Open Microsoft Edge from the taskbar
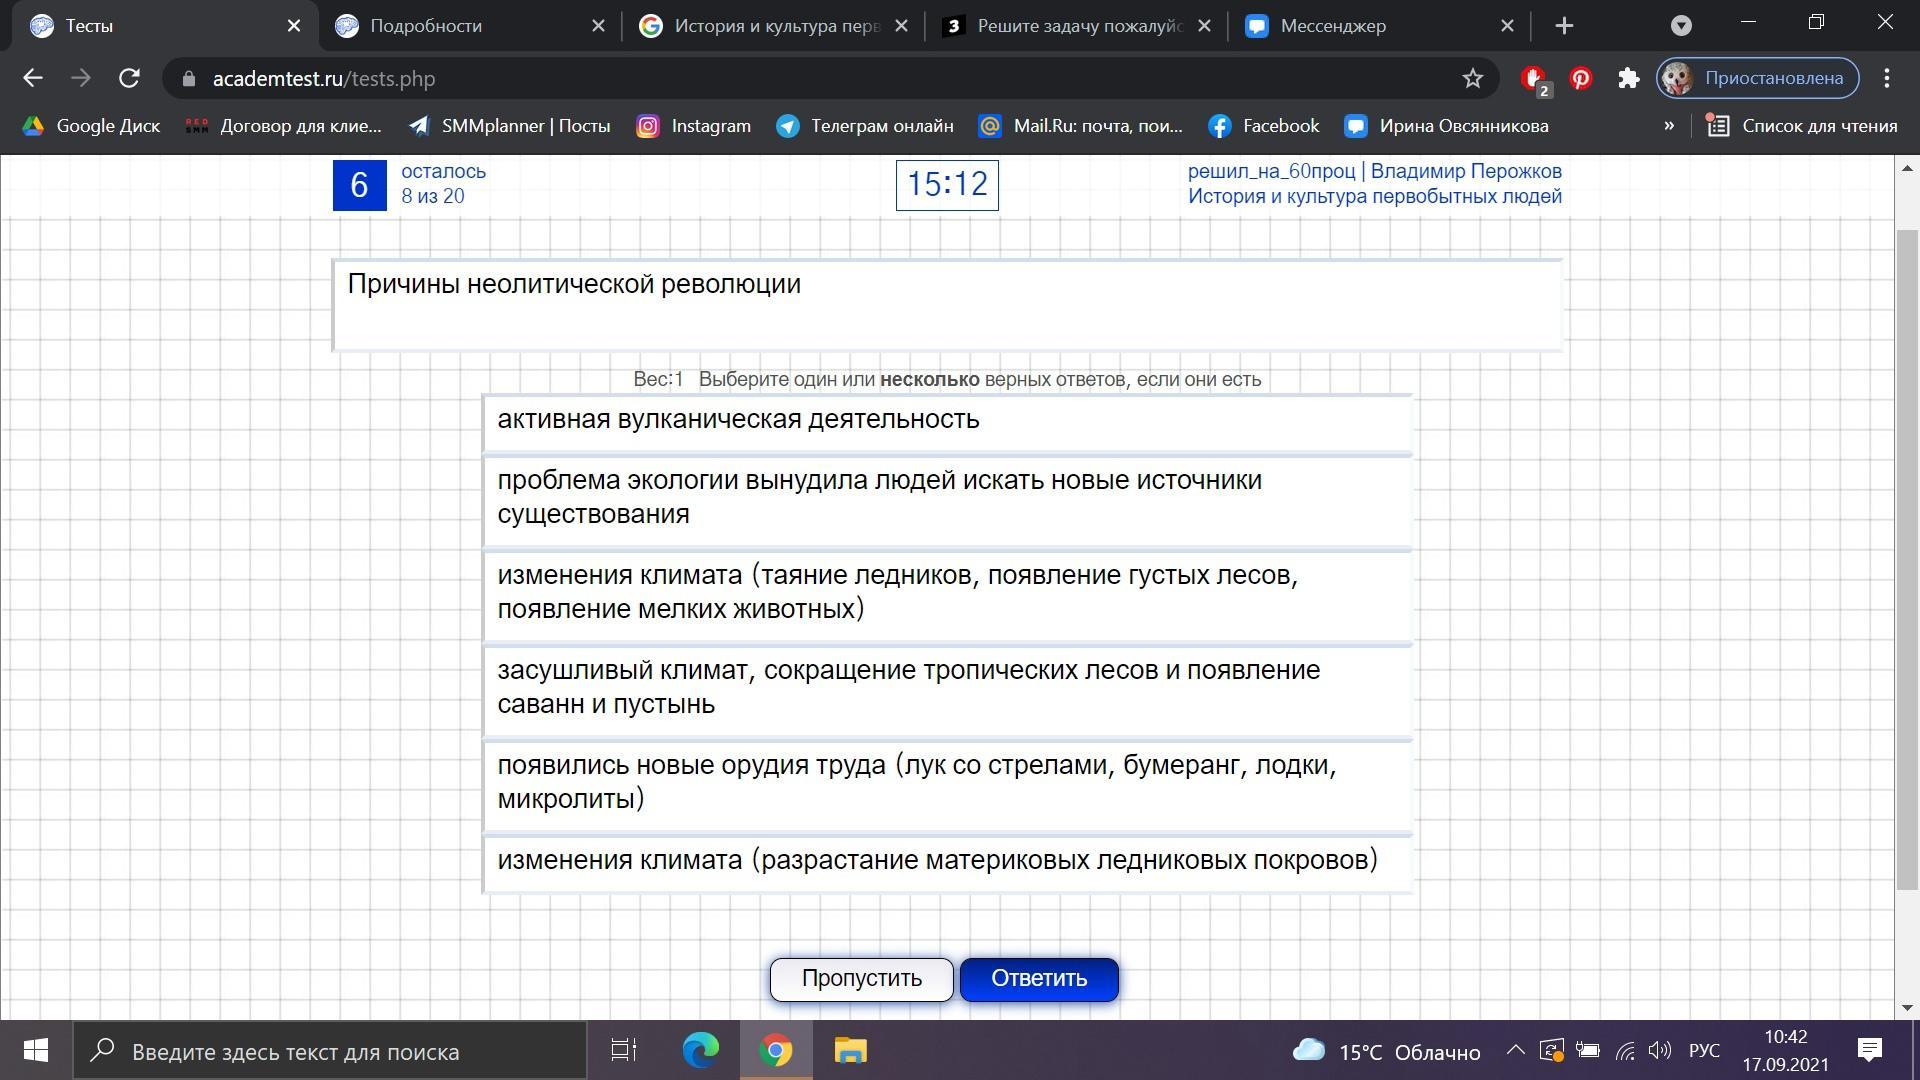This screenshot has height=1080, width=1920. (x=700, y=1051)
